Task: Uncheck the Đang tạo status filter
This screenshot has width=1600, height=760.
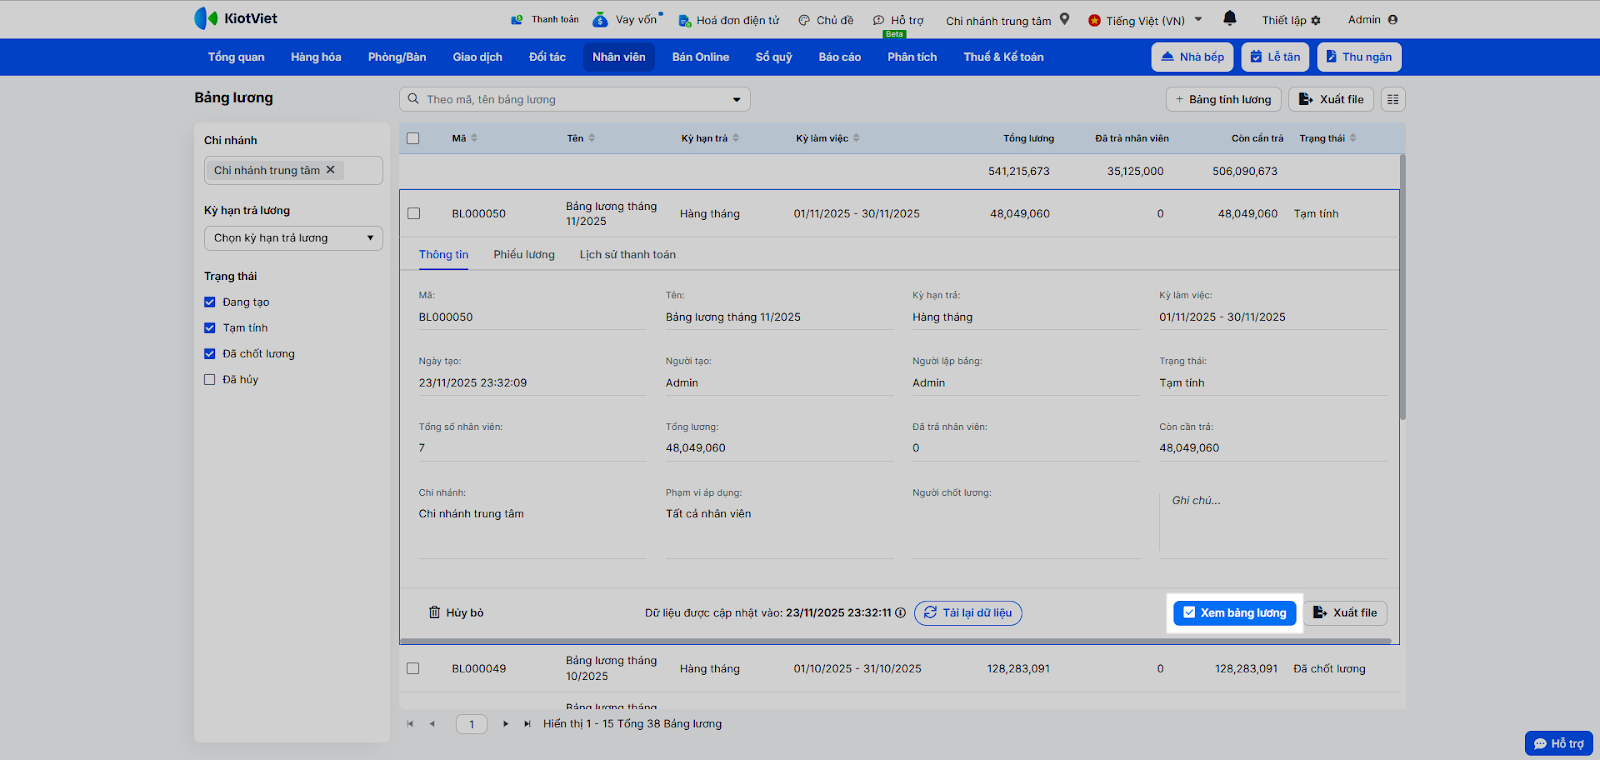Action: [210, 302]
